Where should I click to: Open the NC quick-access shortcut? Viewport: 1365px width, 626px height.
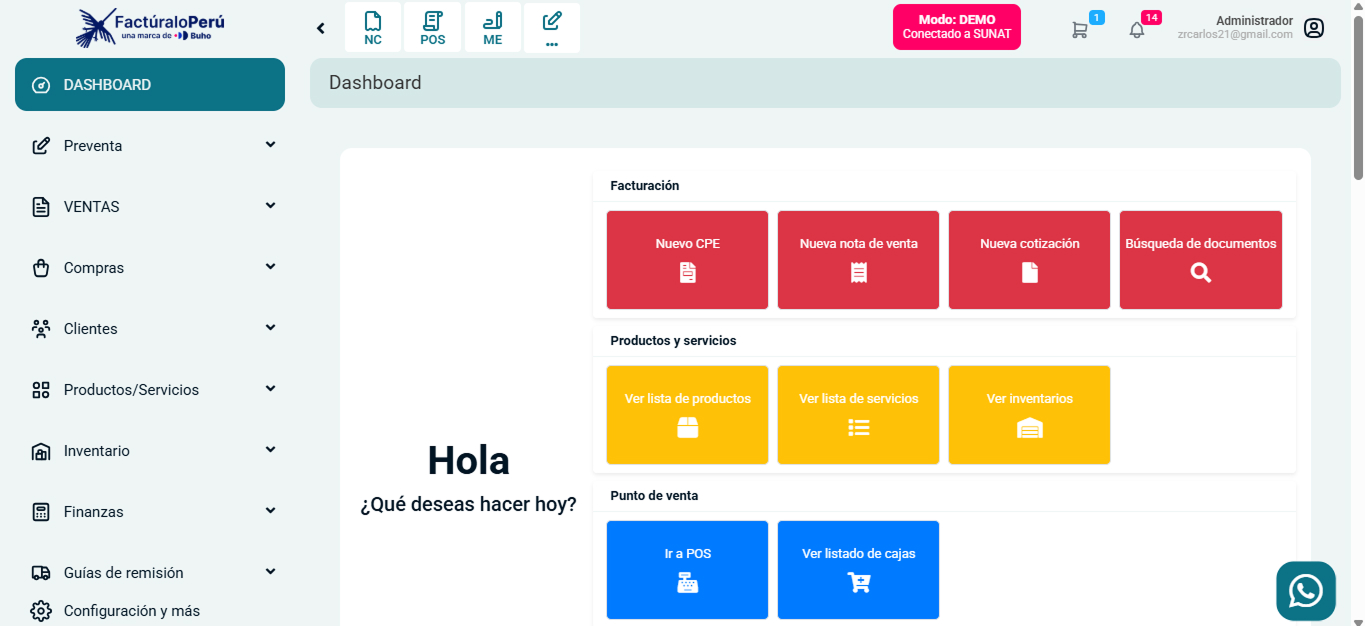373,27
